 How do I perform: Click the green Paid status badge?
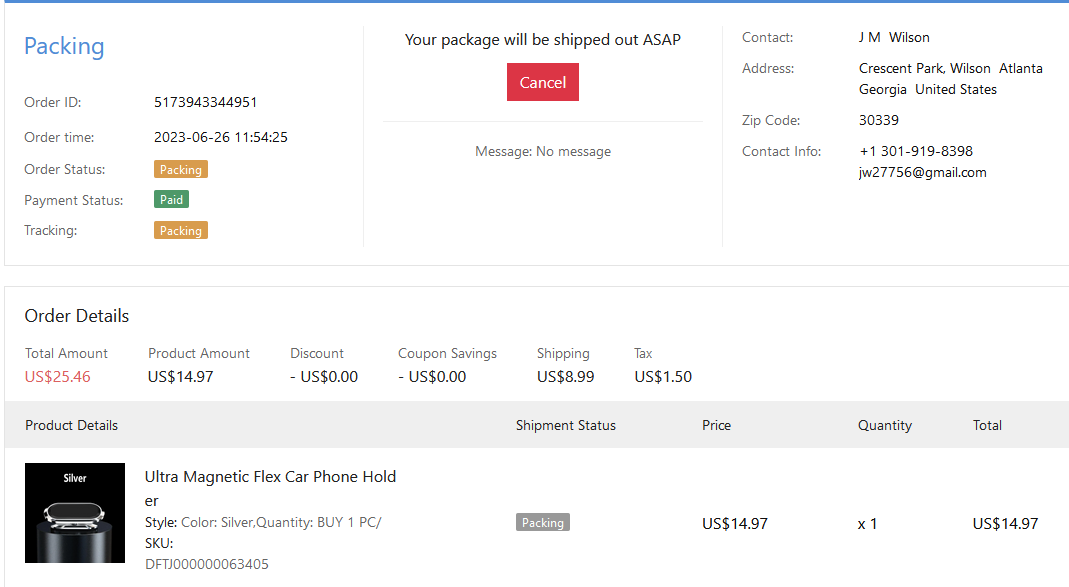[x=172, y=200]
